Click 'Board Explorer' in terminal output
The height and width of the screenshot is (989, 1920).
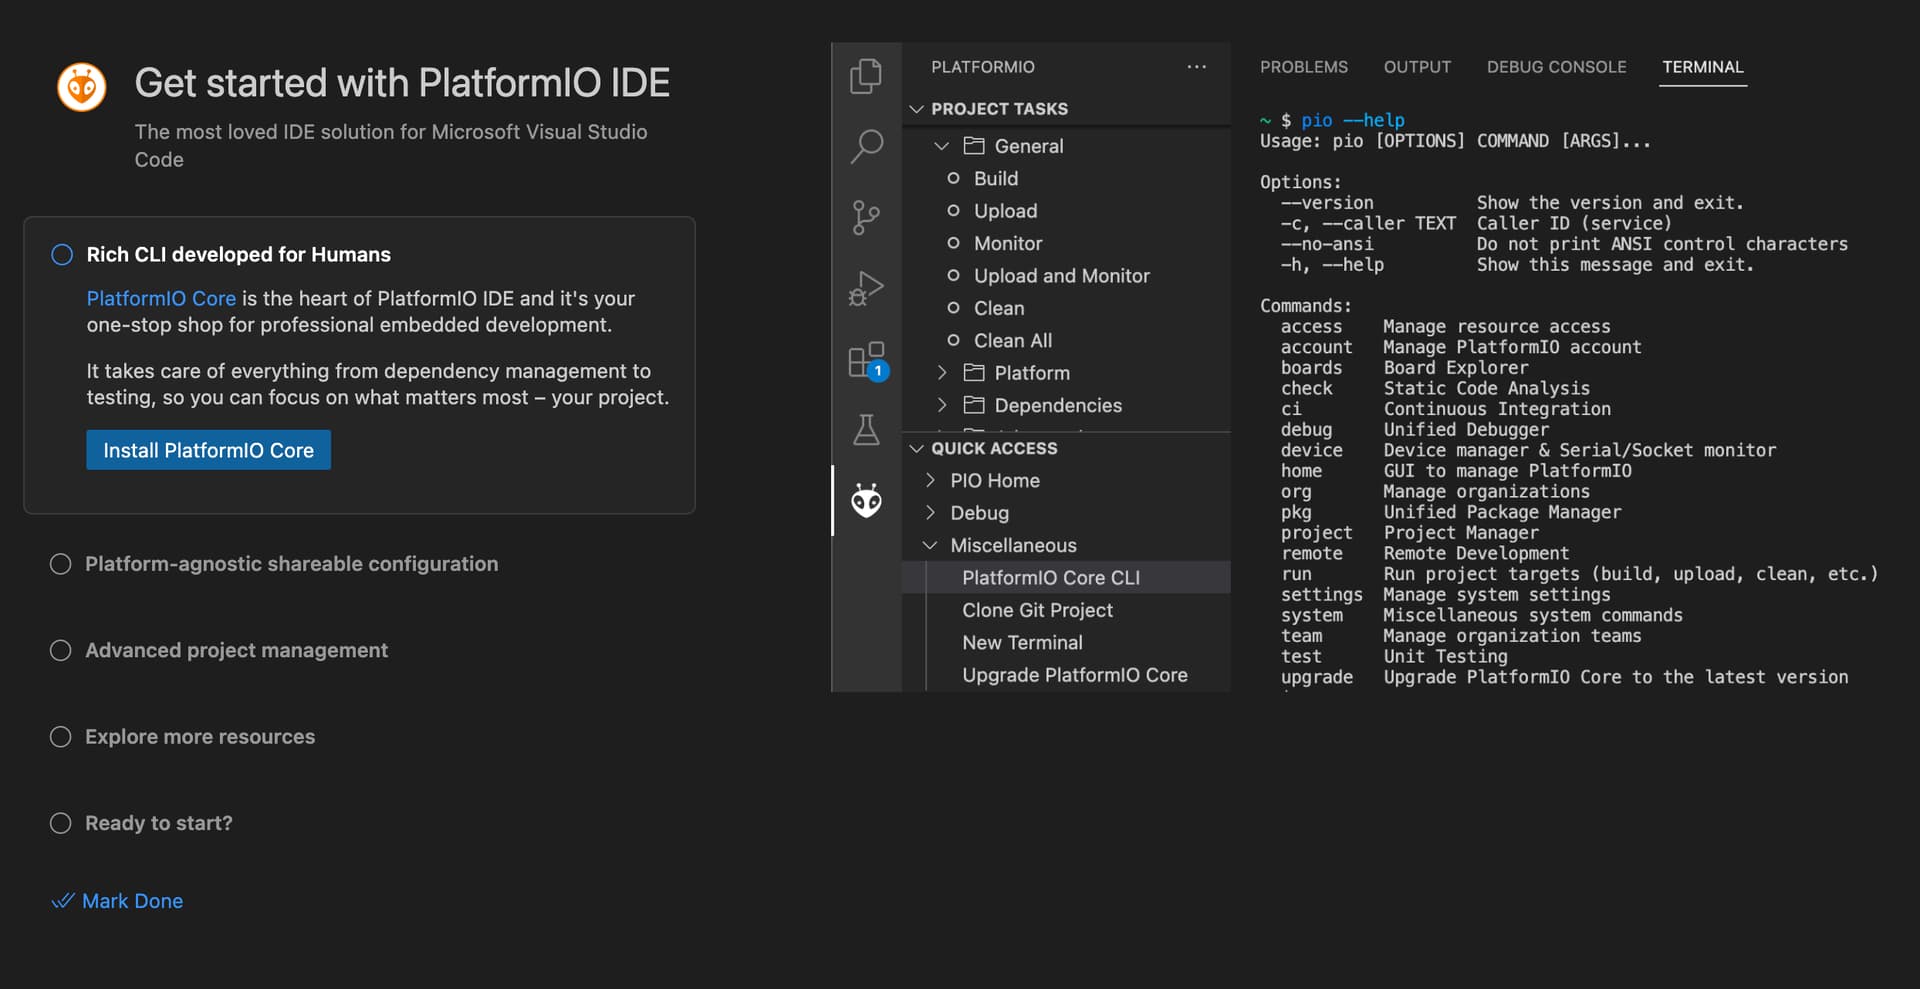click(1455, 368)
